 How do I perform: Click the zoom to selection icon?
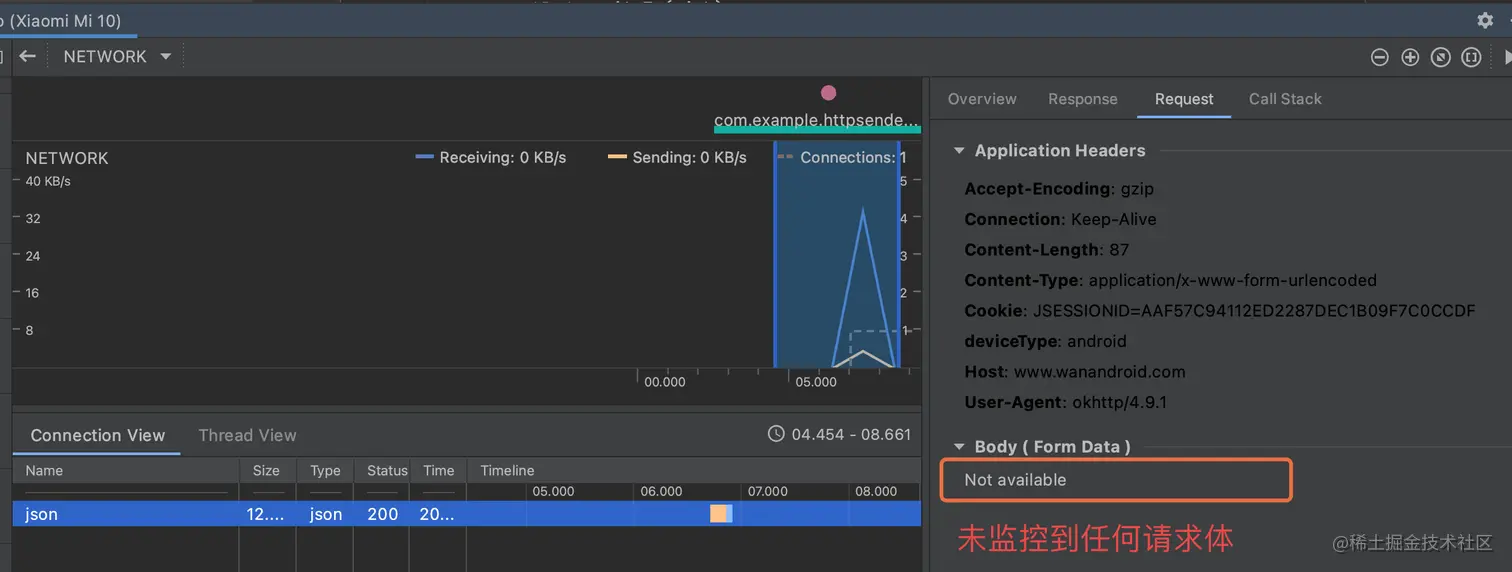coord(1471,58)
